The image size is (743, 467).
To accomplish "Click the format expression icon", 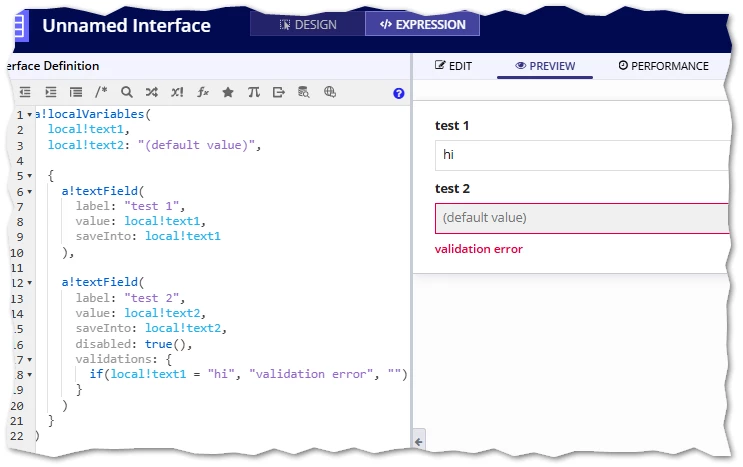I will [x=76, y=92].
